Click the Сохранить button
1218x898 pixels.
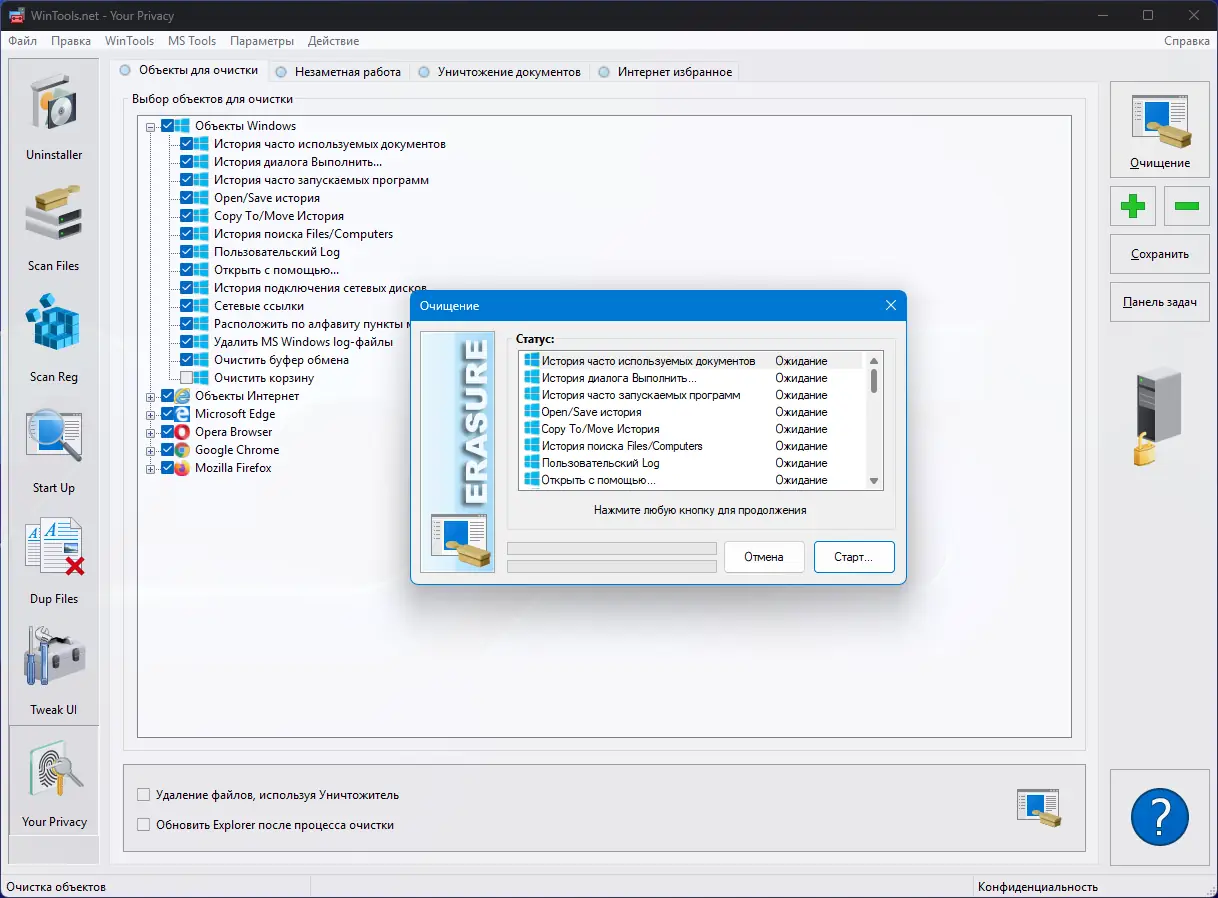tap(1160, 254)
